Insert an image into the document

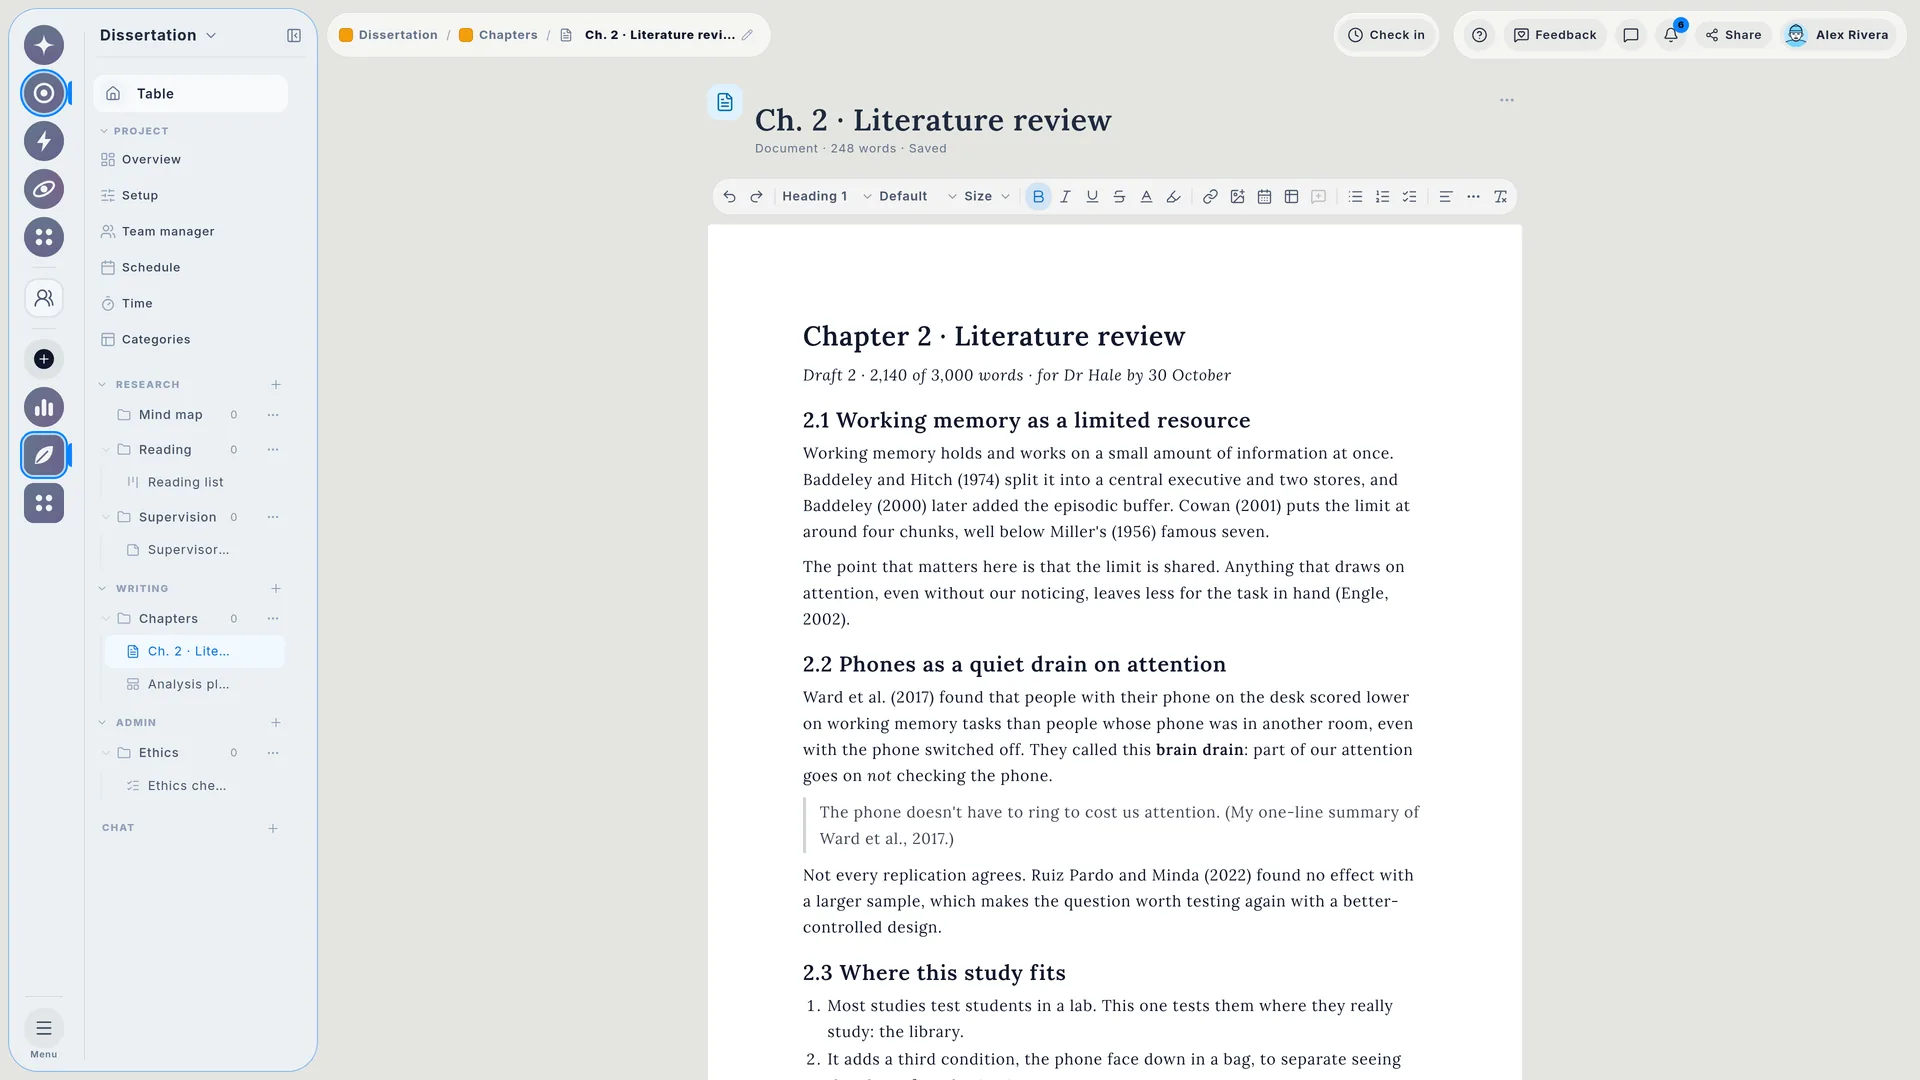pyautogui.click(x=1237, y=197)
